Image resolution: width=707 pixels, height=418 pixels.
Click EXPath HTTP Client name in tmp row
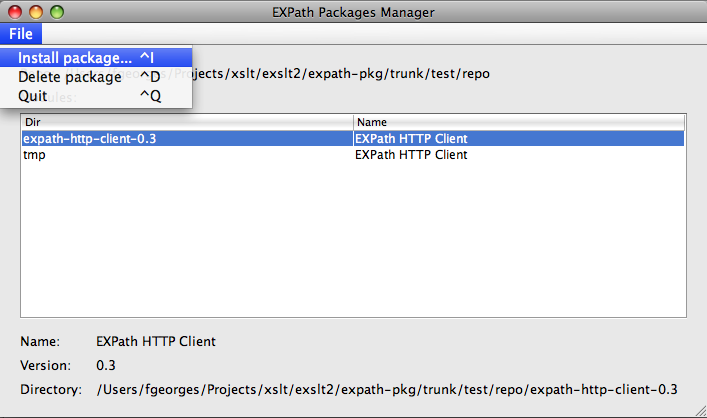pyautogui.click(x=411, y=155)
